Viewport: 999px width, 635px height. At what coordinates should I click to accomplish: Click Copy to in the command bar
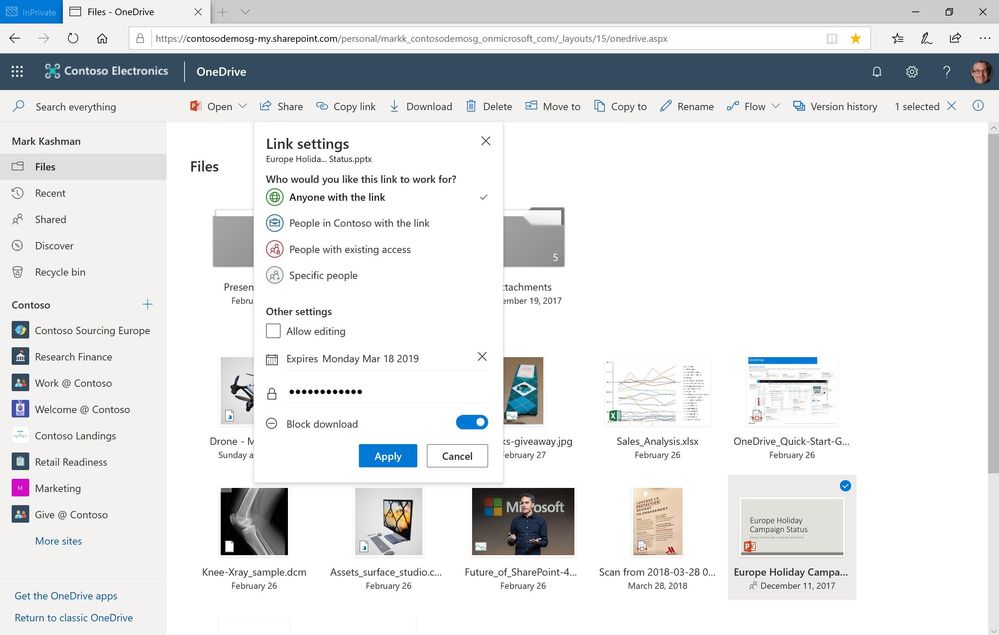coord(620,106)
